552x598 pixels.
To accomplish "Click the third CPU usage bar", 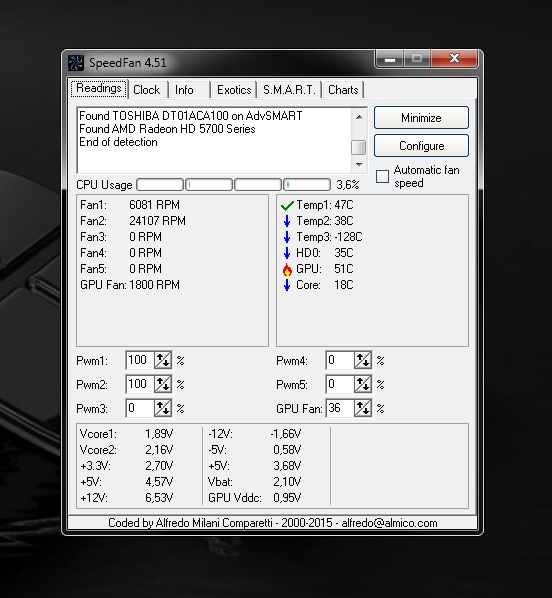I will [257, 185].
